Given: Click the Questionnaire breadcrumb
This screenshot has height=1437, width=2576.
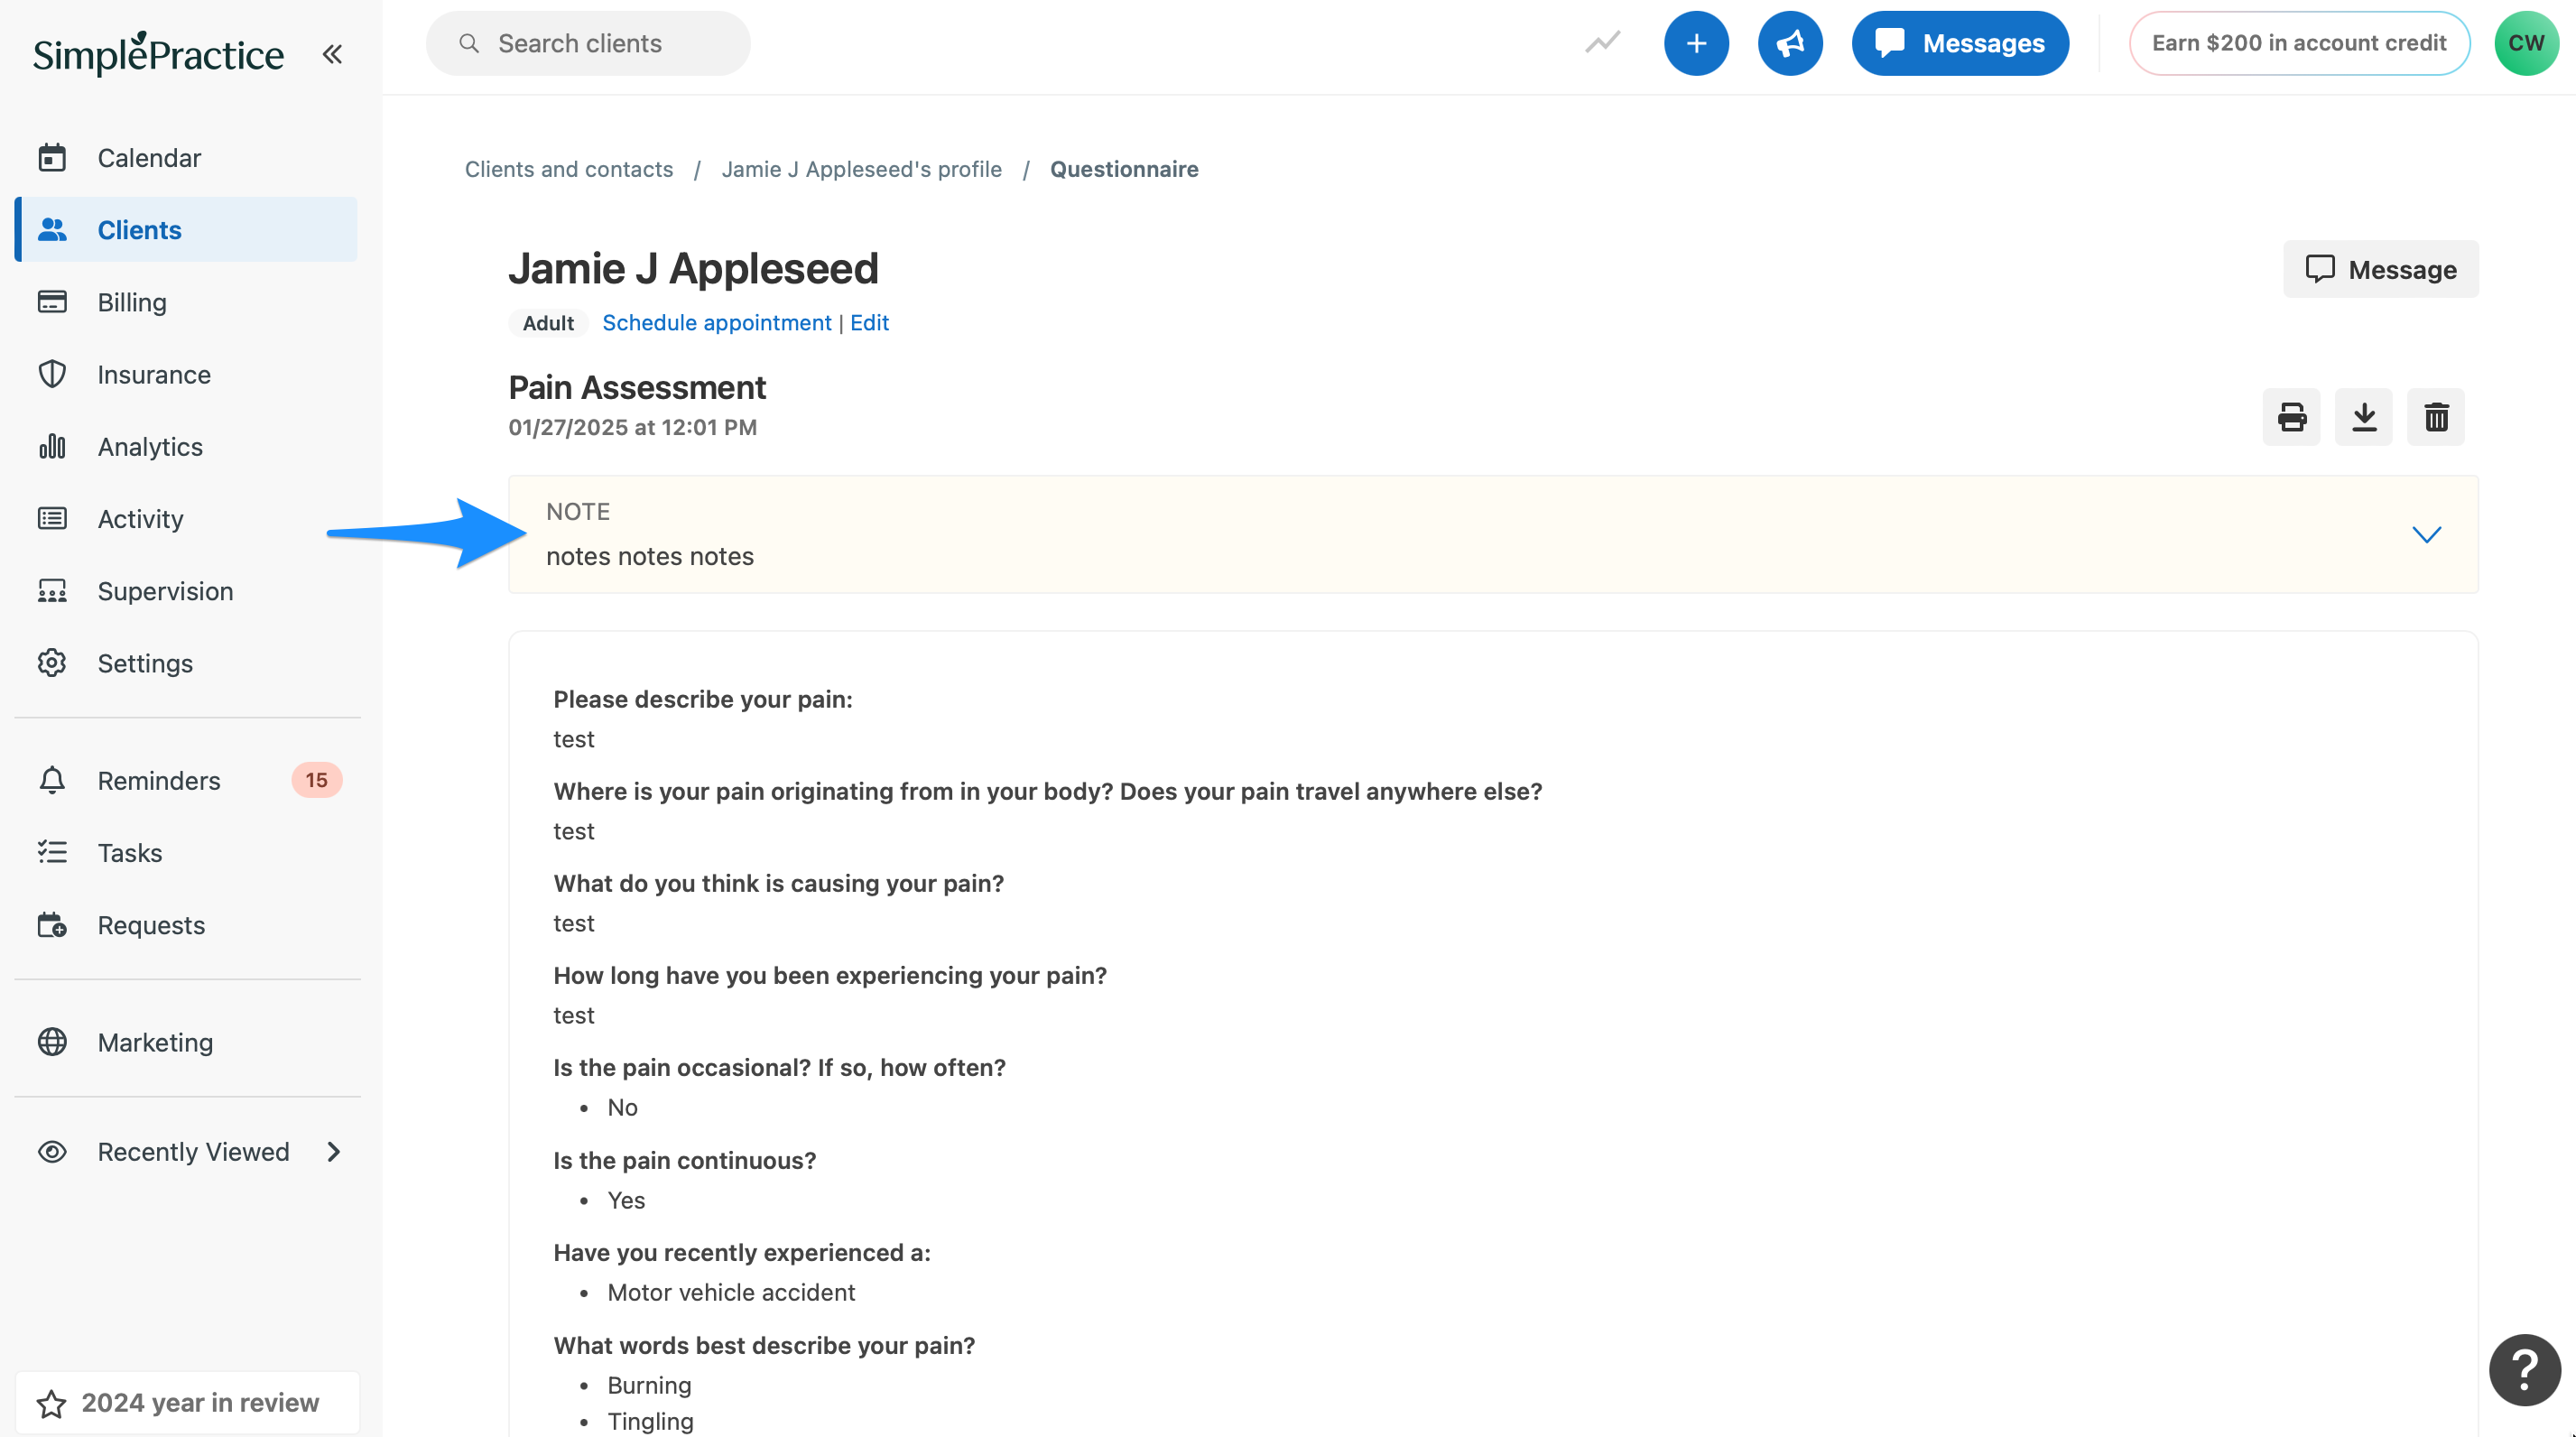Looking at the screenshot, I should pyautogui.click(x=1124, y=169).
